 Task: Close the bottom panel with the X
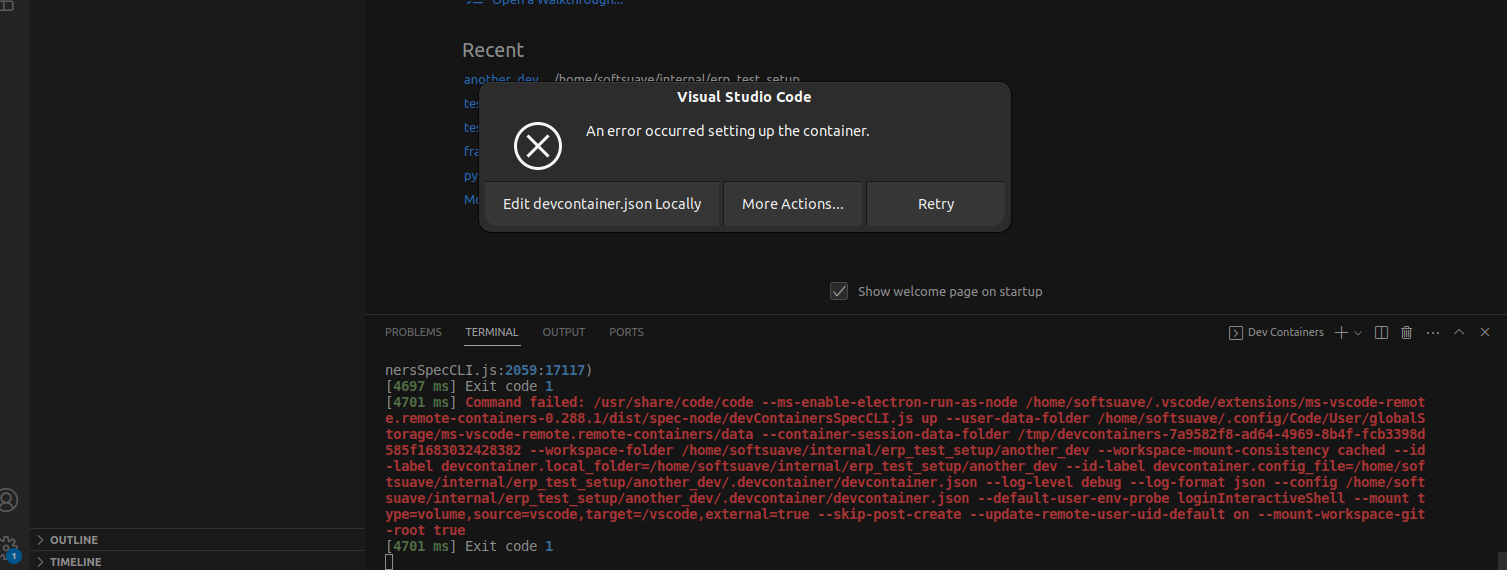click(x=1485, y=332)
